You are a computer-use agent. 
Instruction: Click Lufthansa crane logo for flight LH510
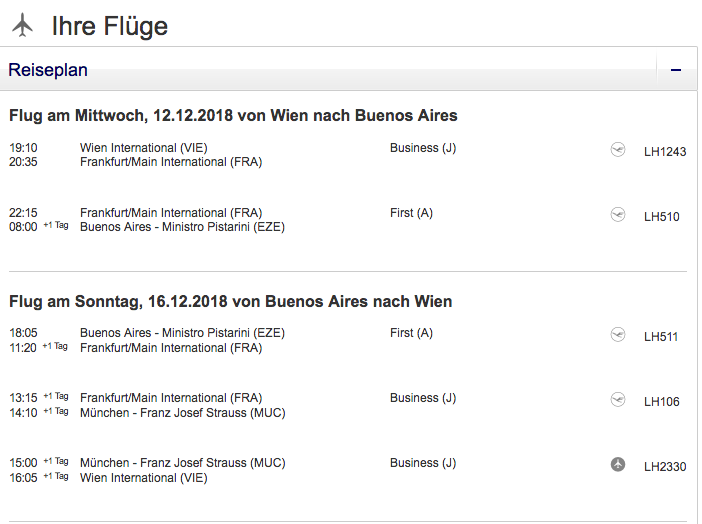click(x=618, y=215)
